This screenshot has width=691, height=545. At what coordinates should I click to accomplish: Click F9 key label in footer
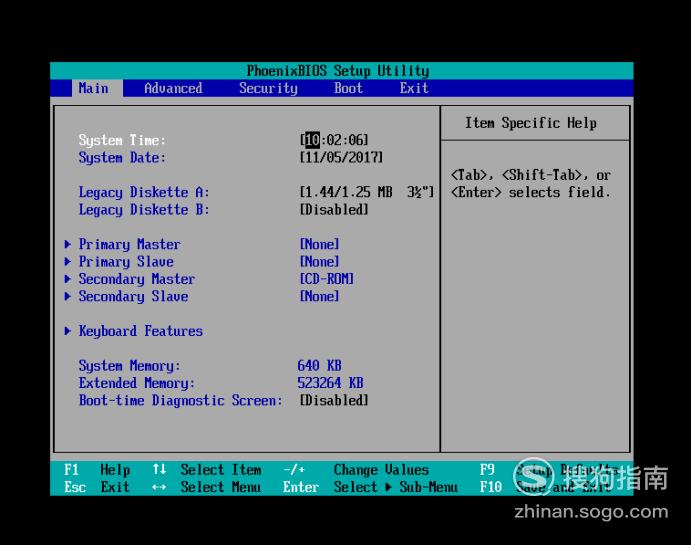coord(487,470)
